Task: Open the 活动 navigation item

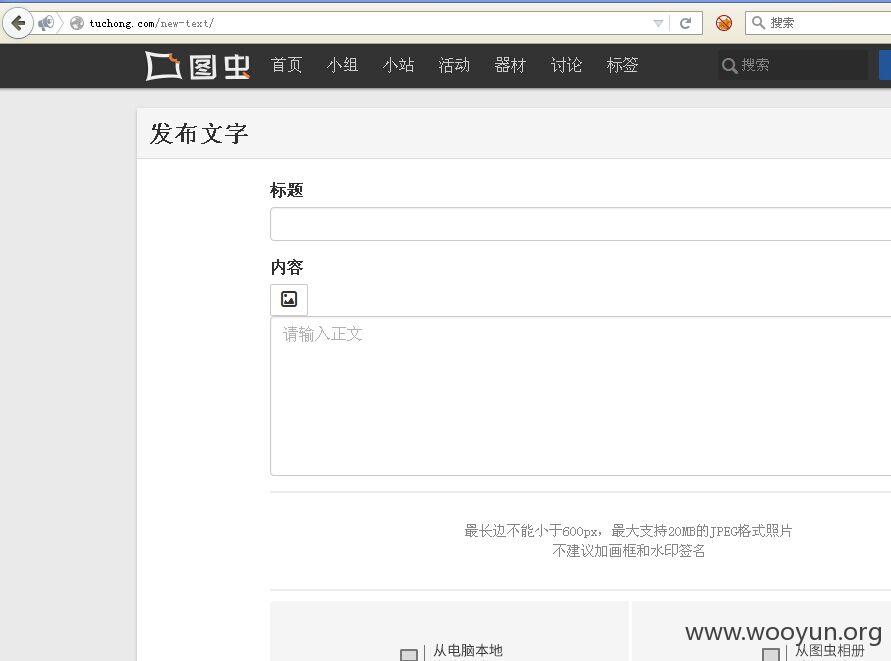Action: click(454, 65)
